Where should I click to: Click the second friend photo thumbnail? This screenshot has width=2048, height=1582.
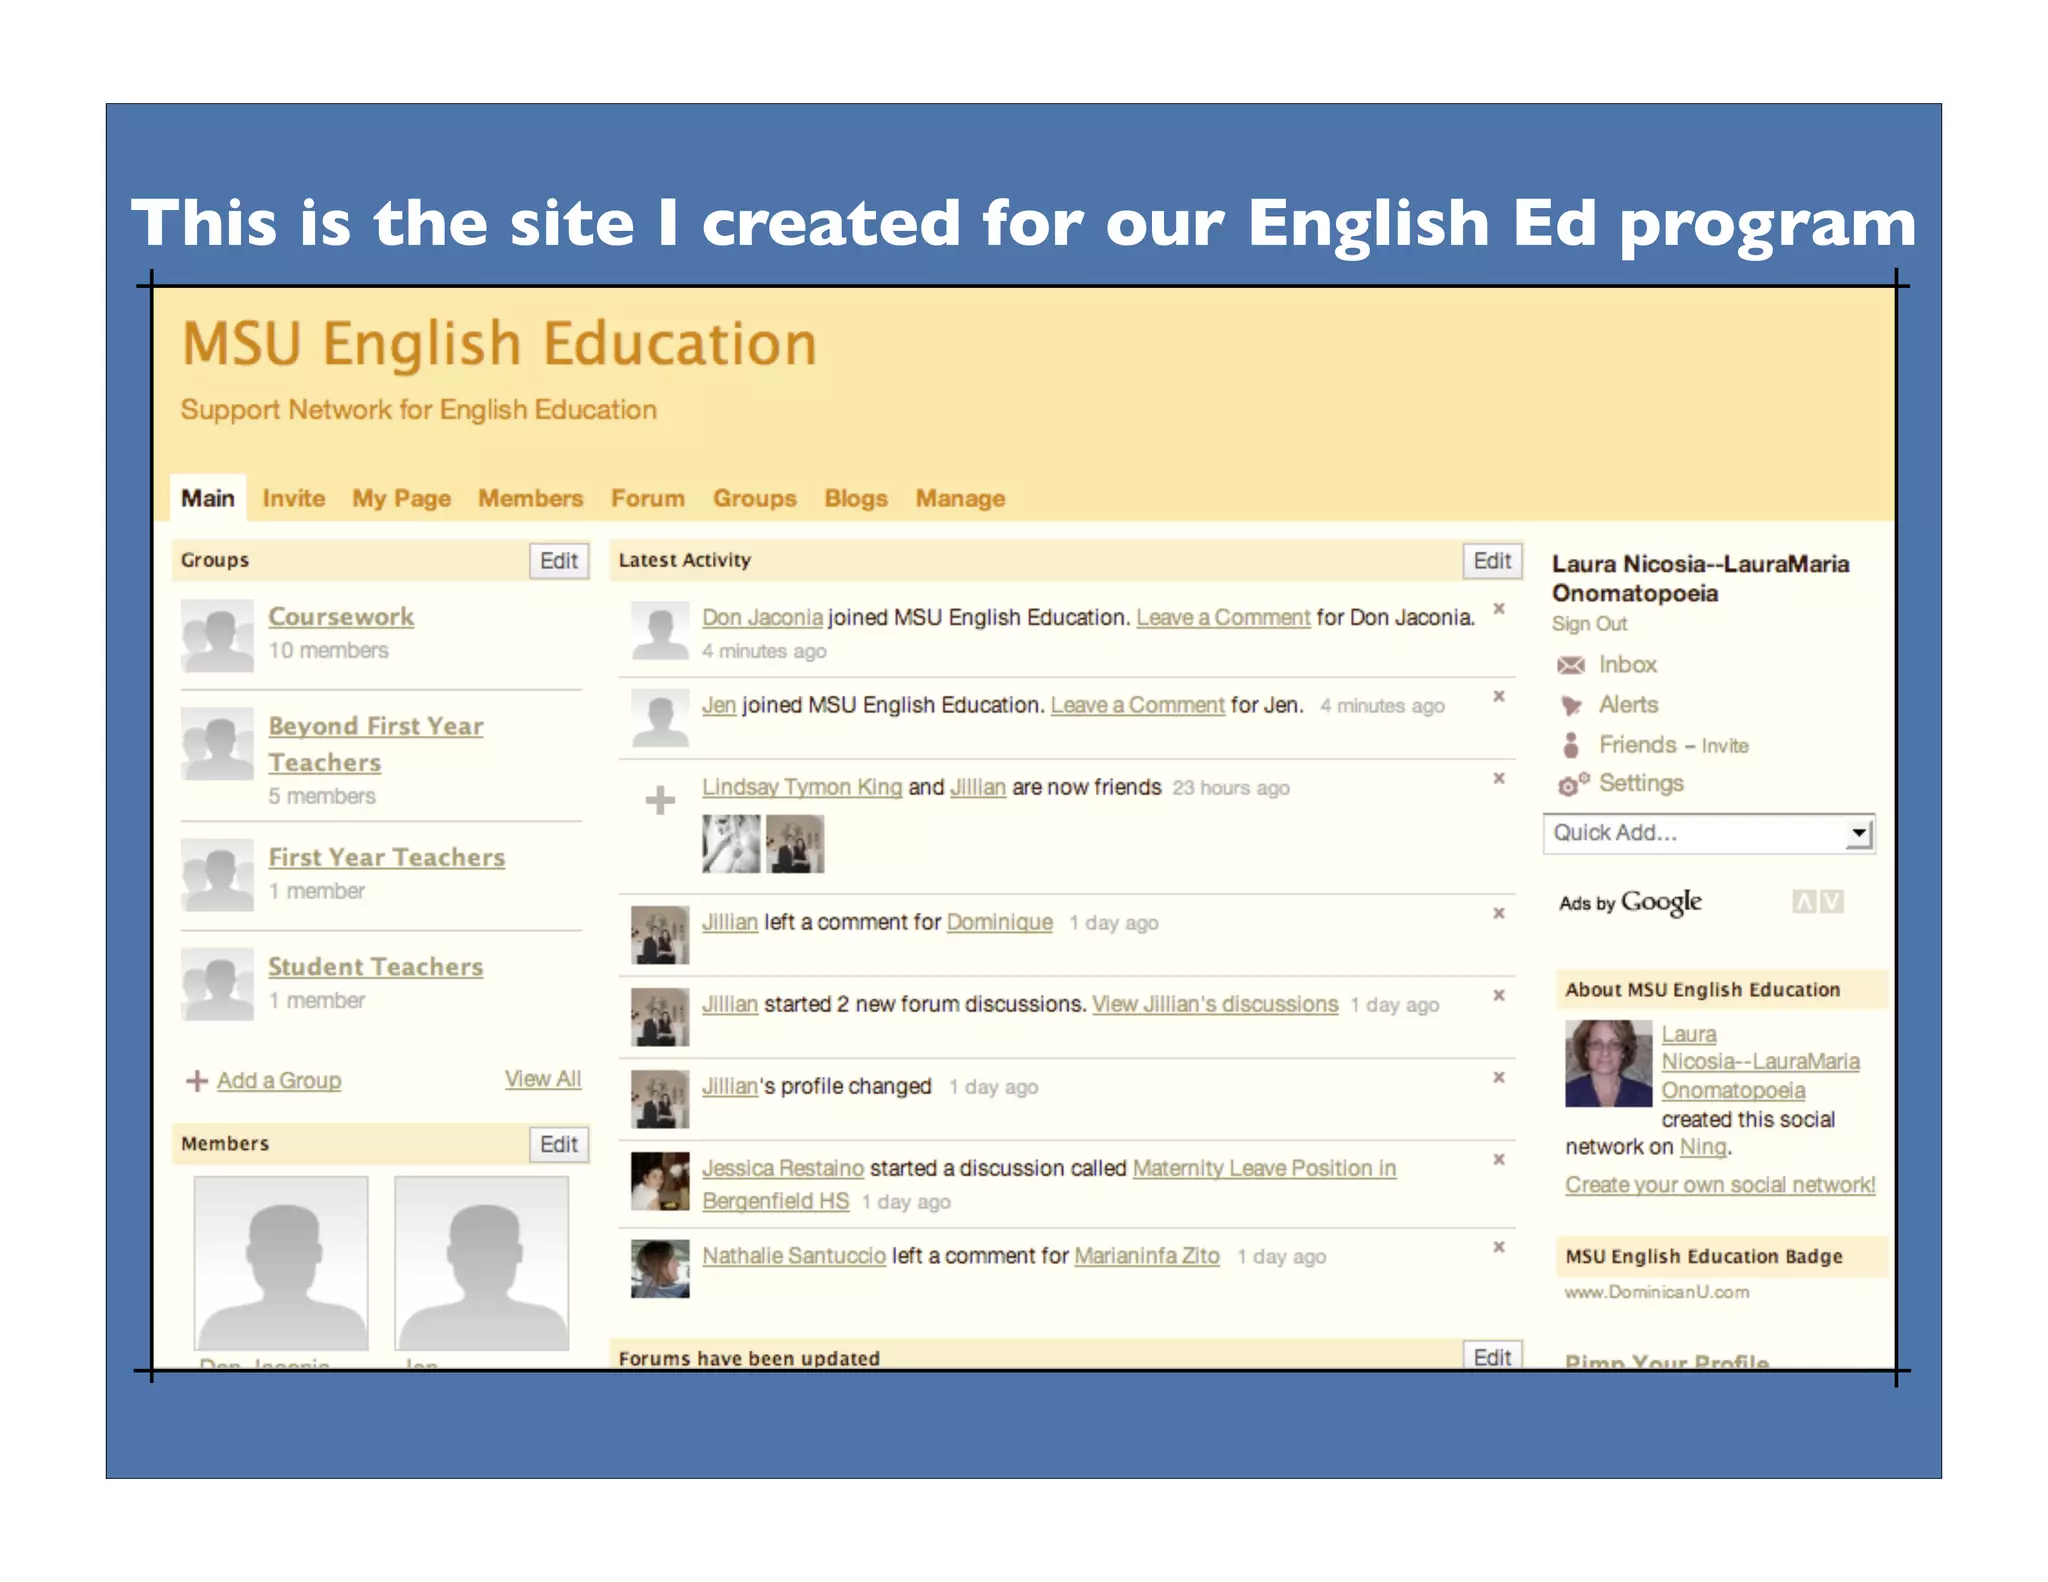[795, 844]
